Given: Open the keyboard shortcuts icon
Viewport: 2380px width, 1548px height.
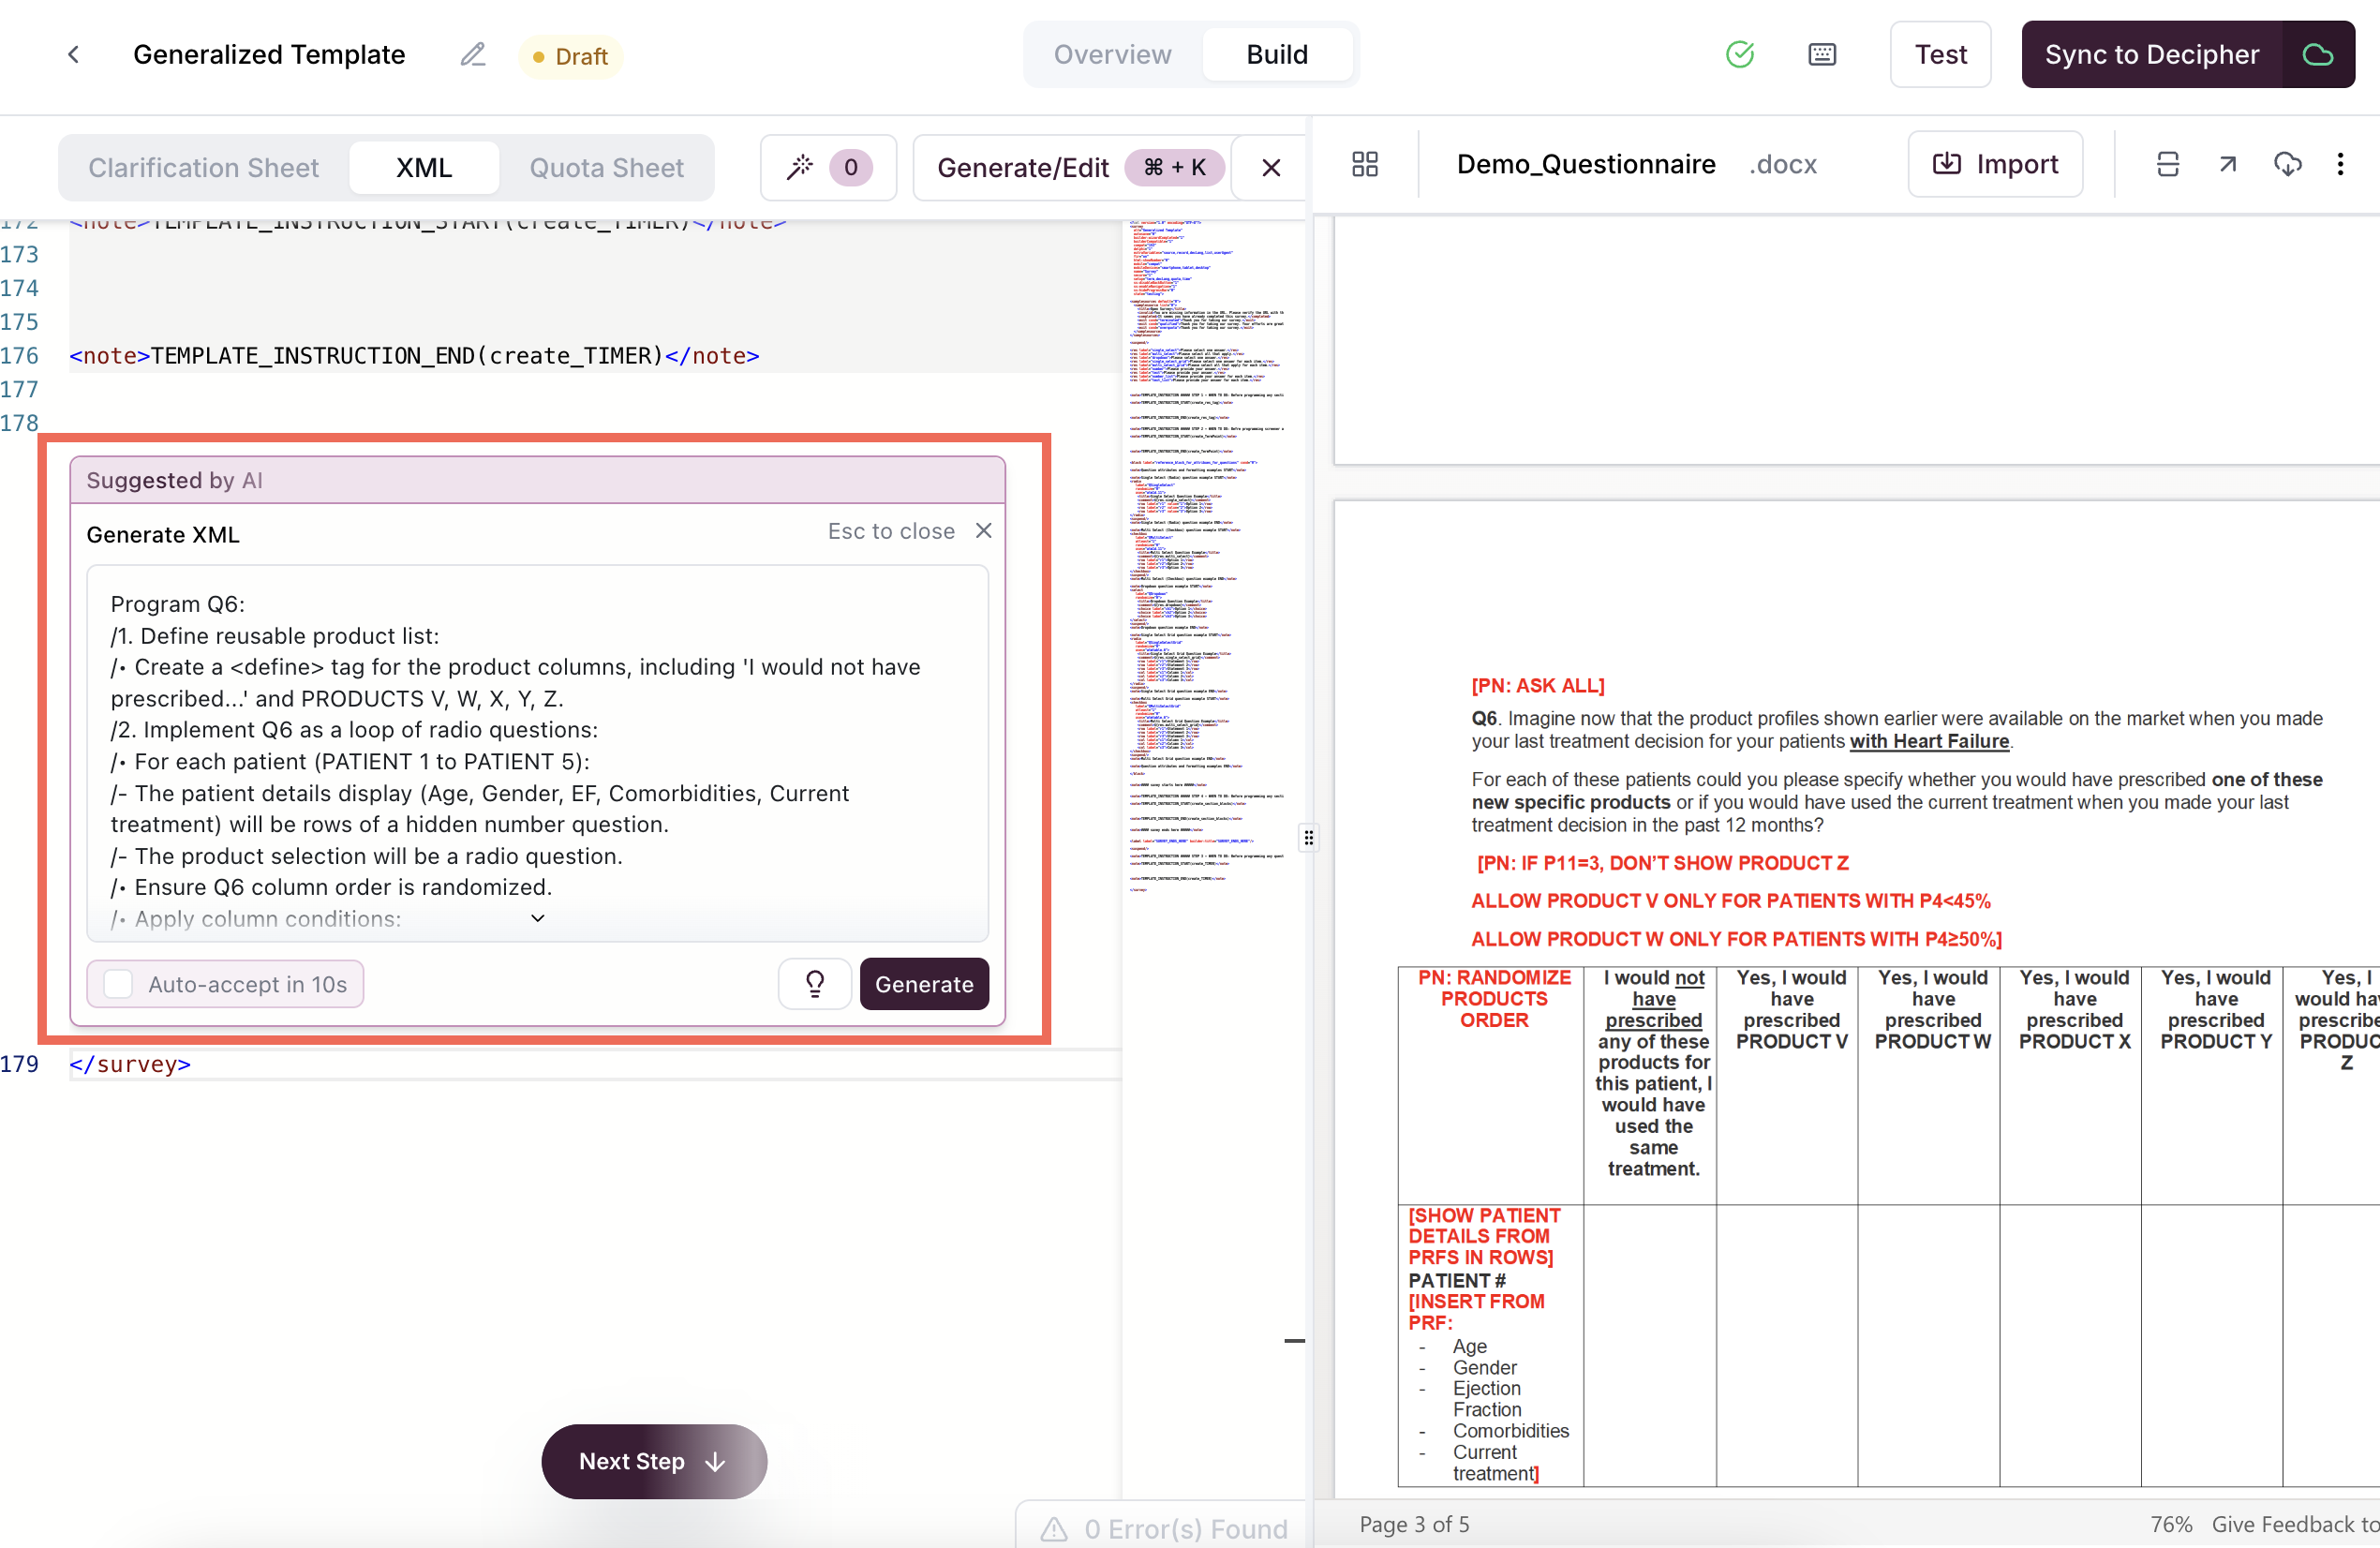Looking at the screenshot, I should click(1821, 54).
